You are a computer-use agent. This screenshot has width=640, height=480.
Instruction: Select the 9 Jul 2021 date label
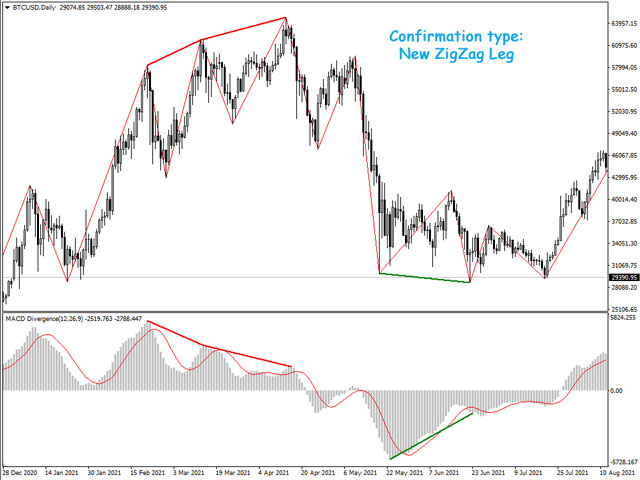coord(529,473)
